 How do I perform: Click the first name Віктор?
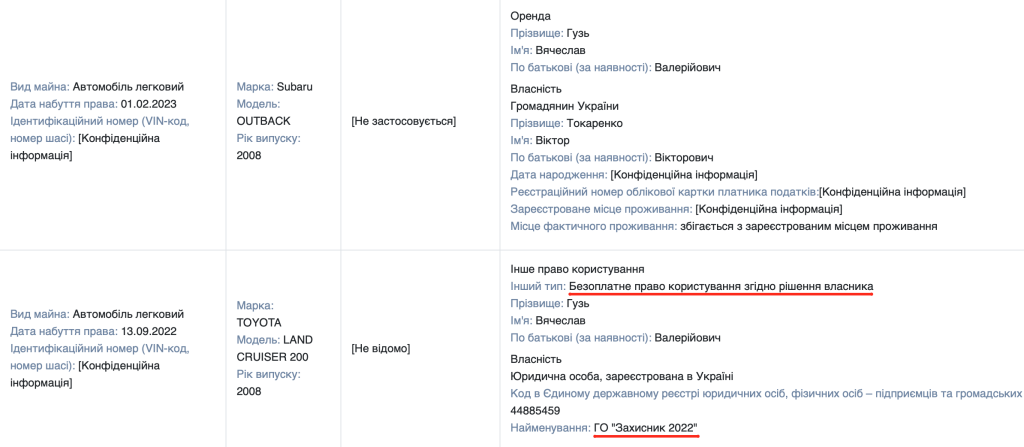552,141
